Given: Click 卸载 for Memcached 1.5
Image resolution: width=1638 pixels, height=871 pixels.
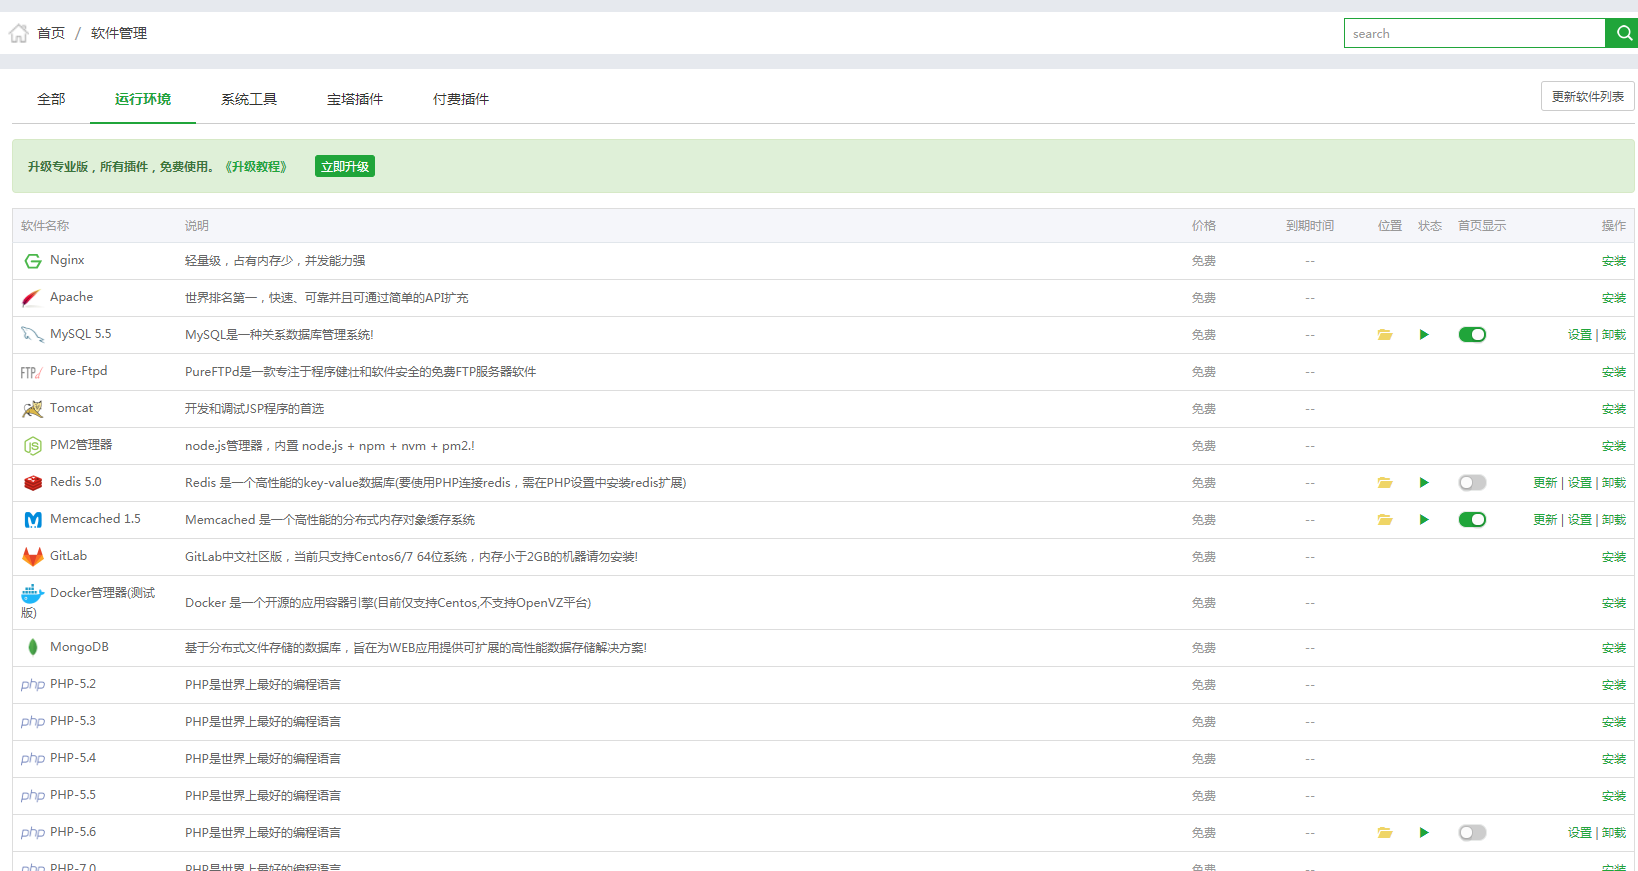Looking at the screenshot, I should [1614, 520].
